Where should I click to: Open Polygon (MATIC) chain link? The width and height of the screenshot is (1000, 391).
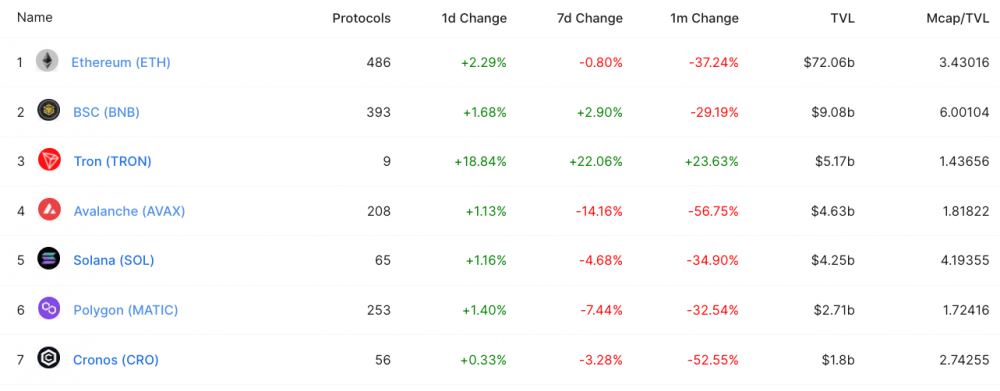click(126, 310)
